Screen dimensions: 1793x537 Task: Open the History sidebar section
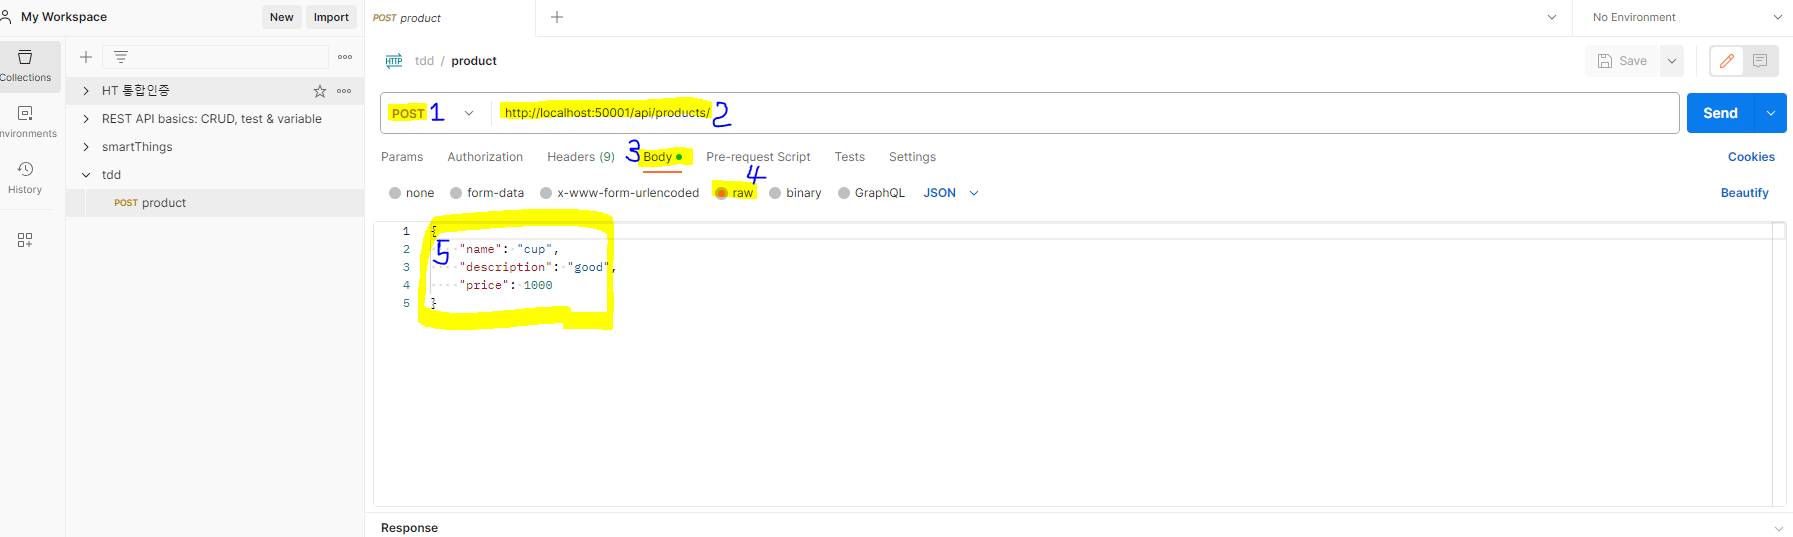pos(26,178)
